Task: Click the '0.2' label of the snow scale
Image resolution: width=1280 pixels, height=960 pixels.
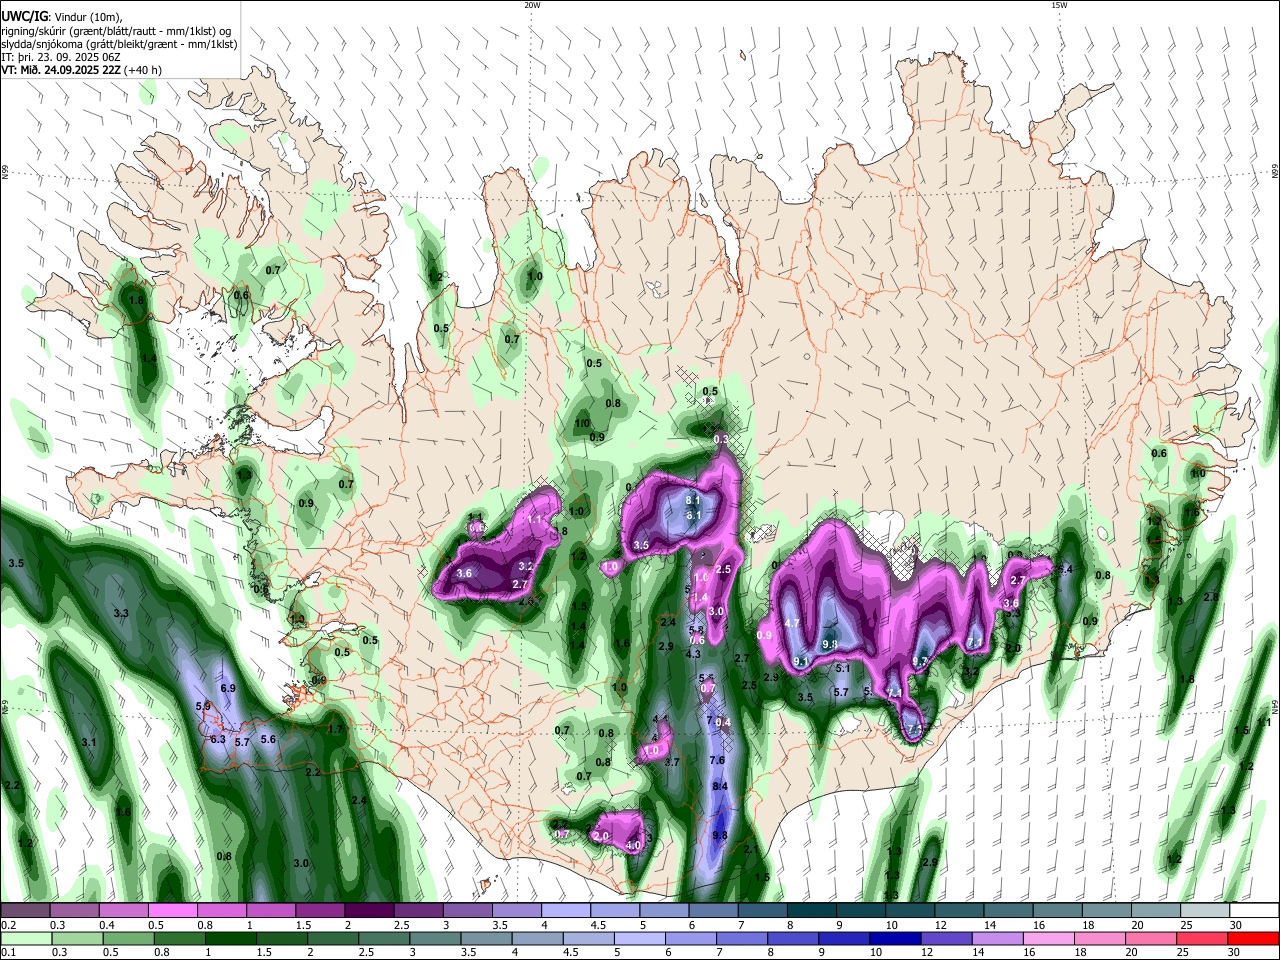Action: pos(8,925)
